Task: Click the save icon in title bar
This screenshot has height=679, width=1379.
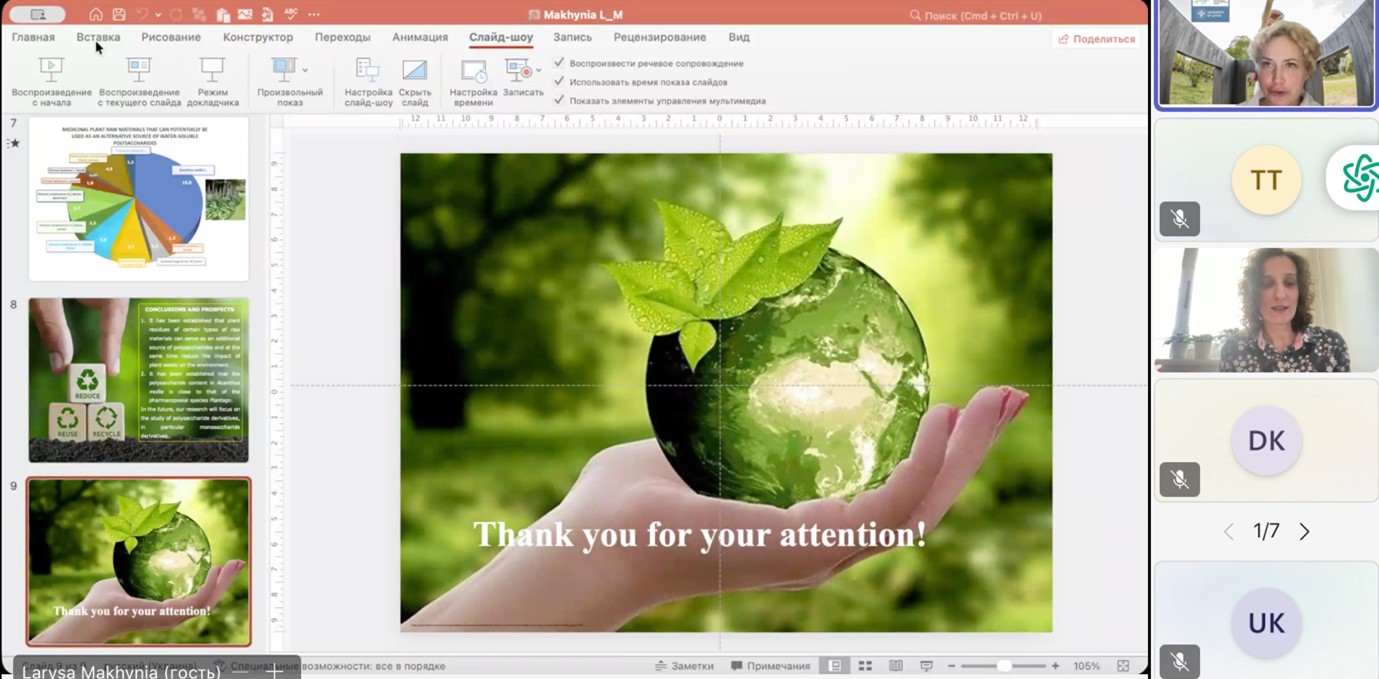Action: [x=119, y=15]
